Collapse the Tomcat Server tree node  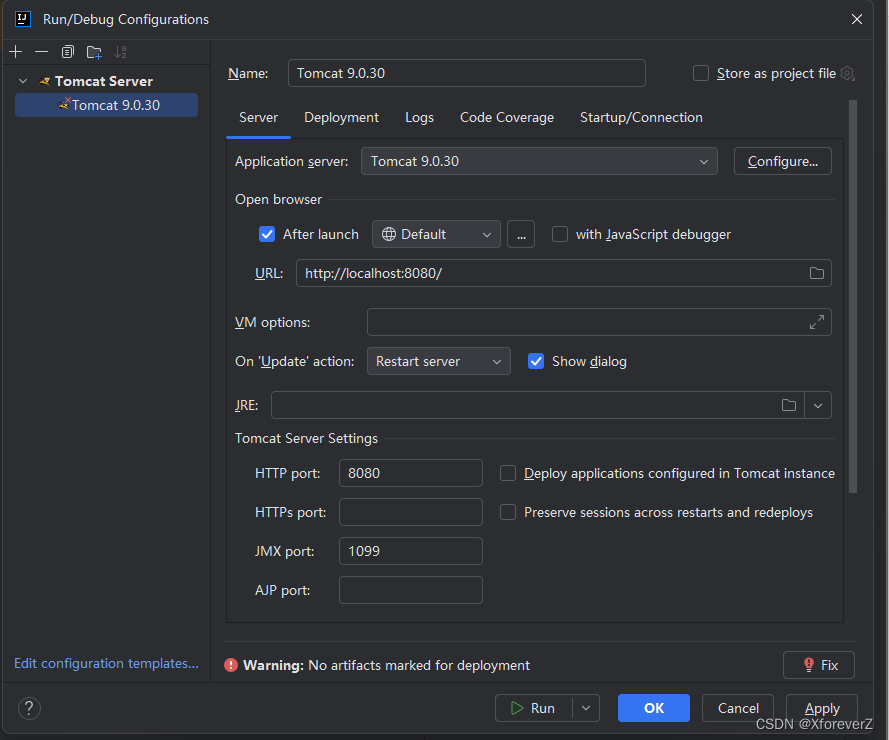23,81
